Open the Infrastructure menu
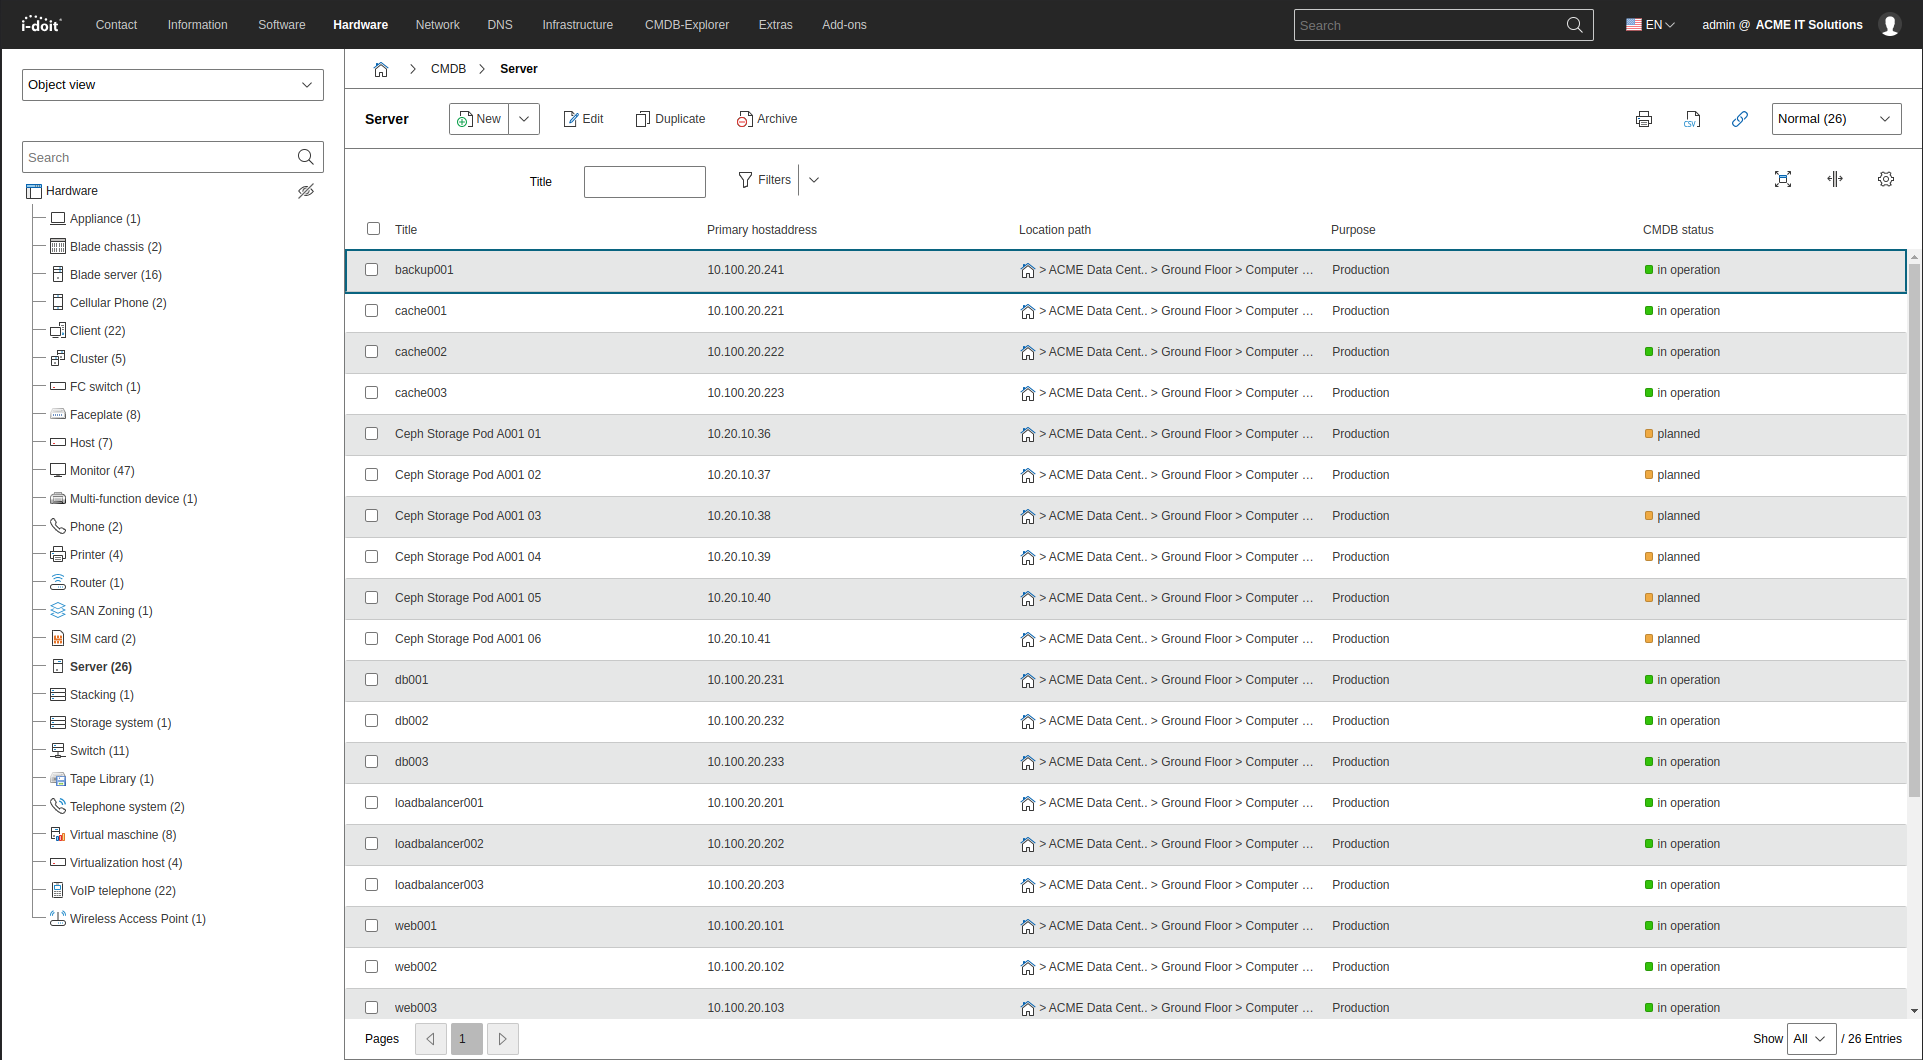The width and height of the screenshot is (1923, 1060). (578, 25)
